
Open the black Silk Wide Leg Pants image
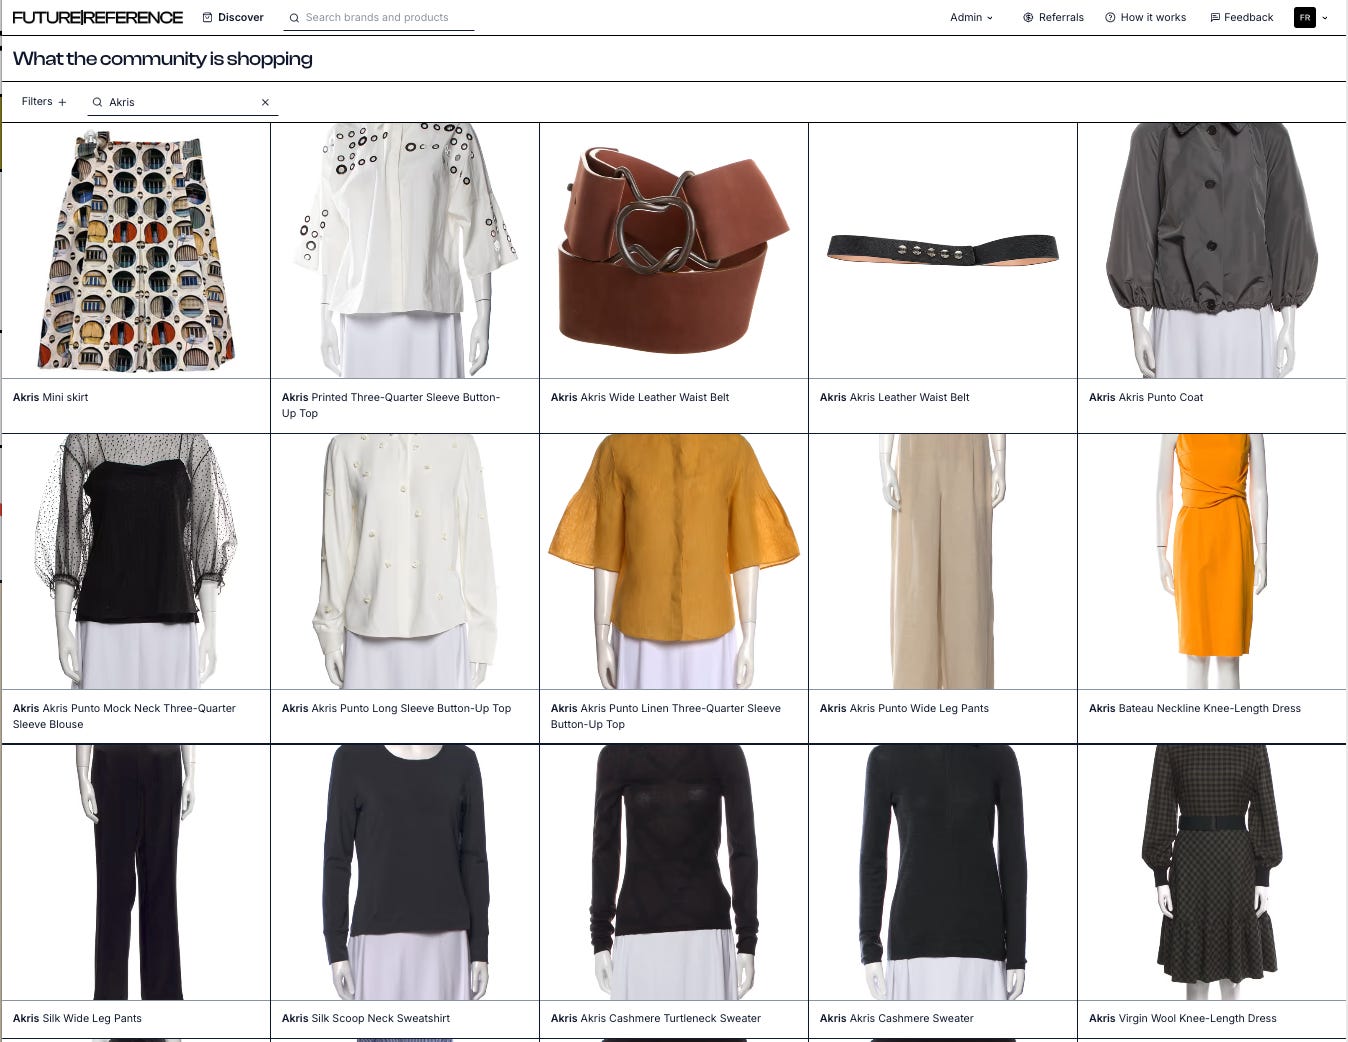[x=136, y=872]
